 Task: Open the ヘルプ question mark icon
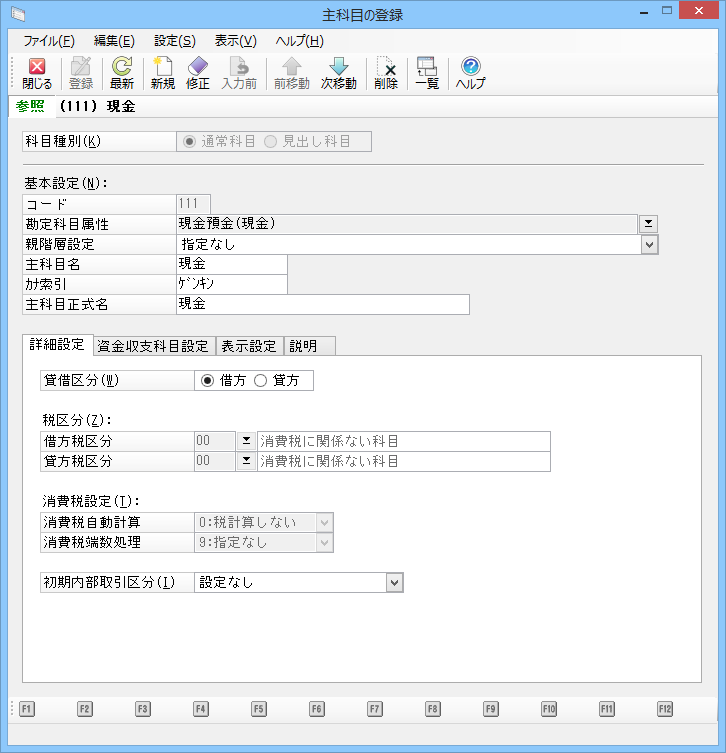pyautogui.click(x=470, y=67)
